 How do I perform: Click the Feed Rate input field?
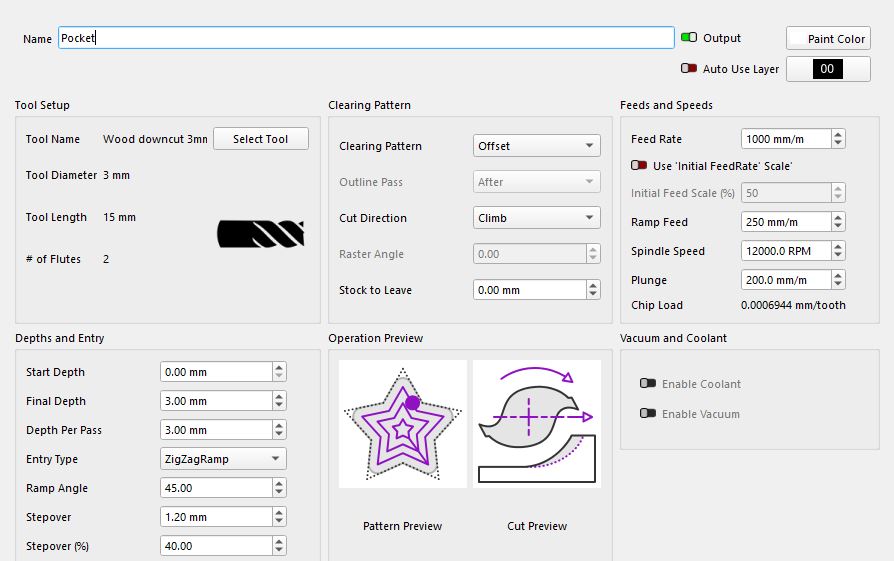pyautogui.click(x=785, y=139)
